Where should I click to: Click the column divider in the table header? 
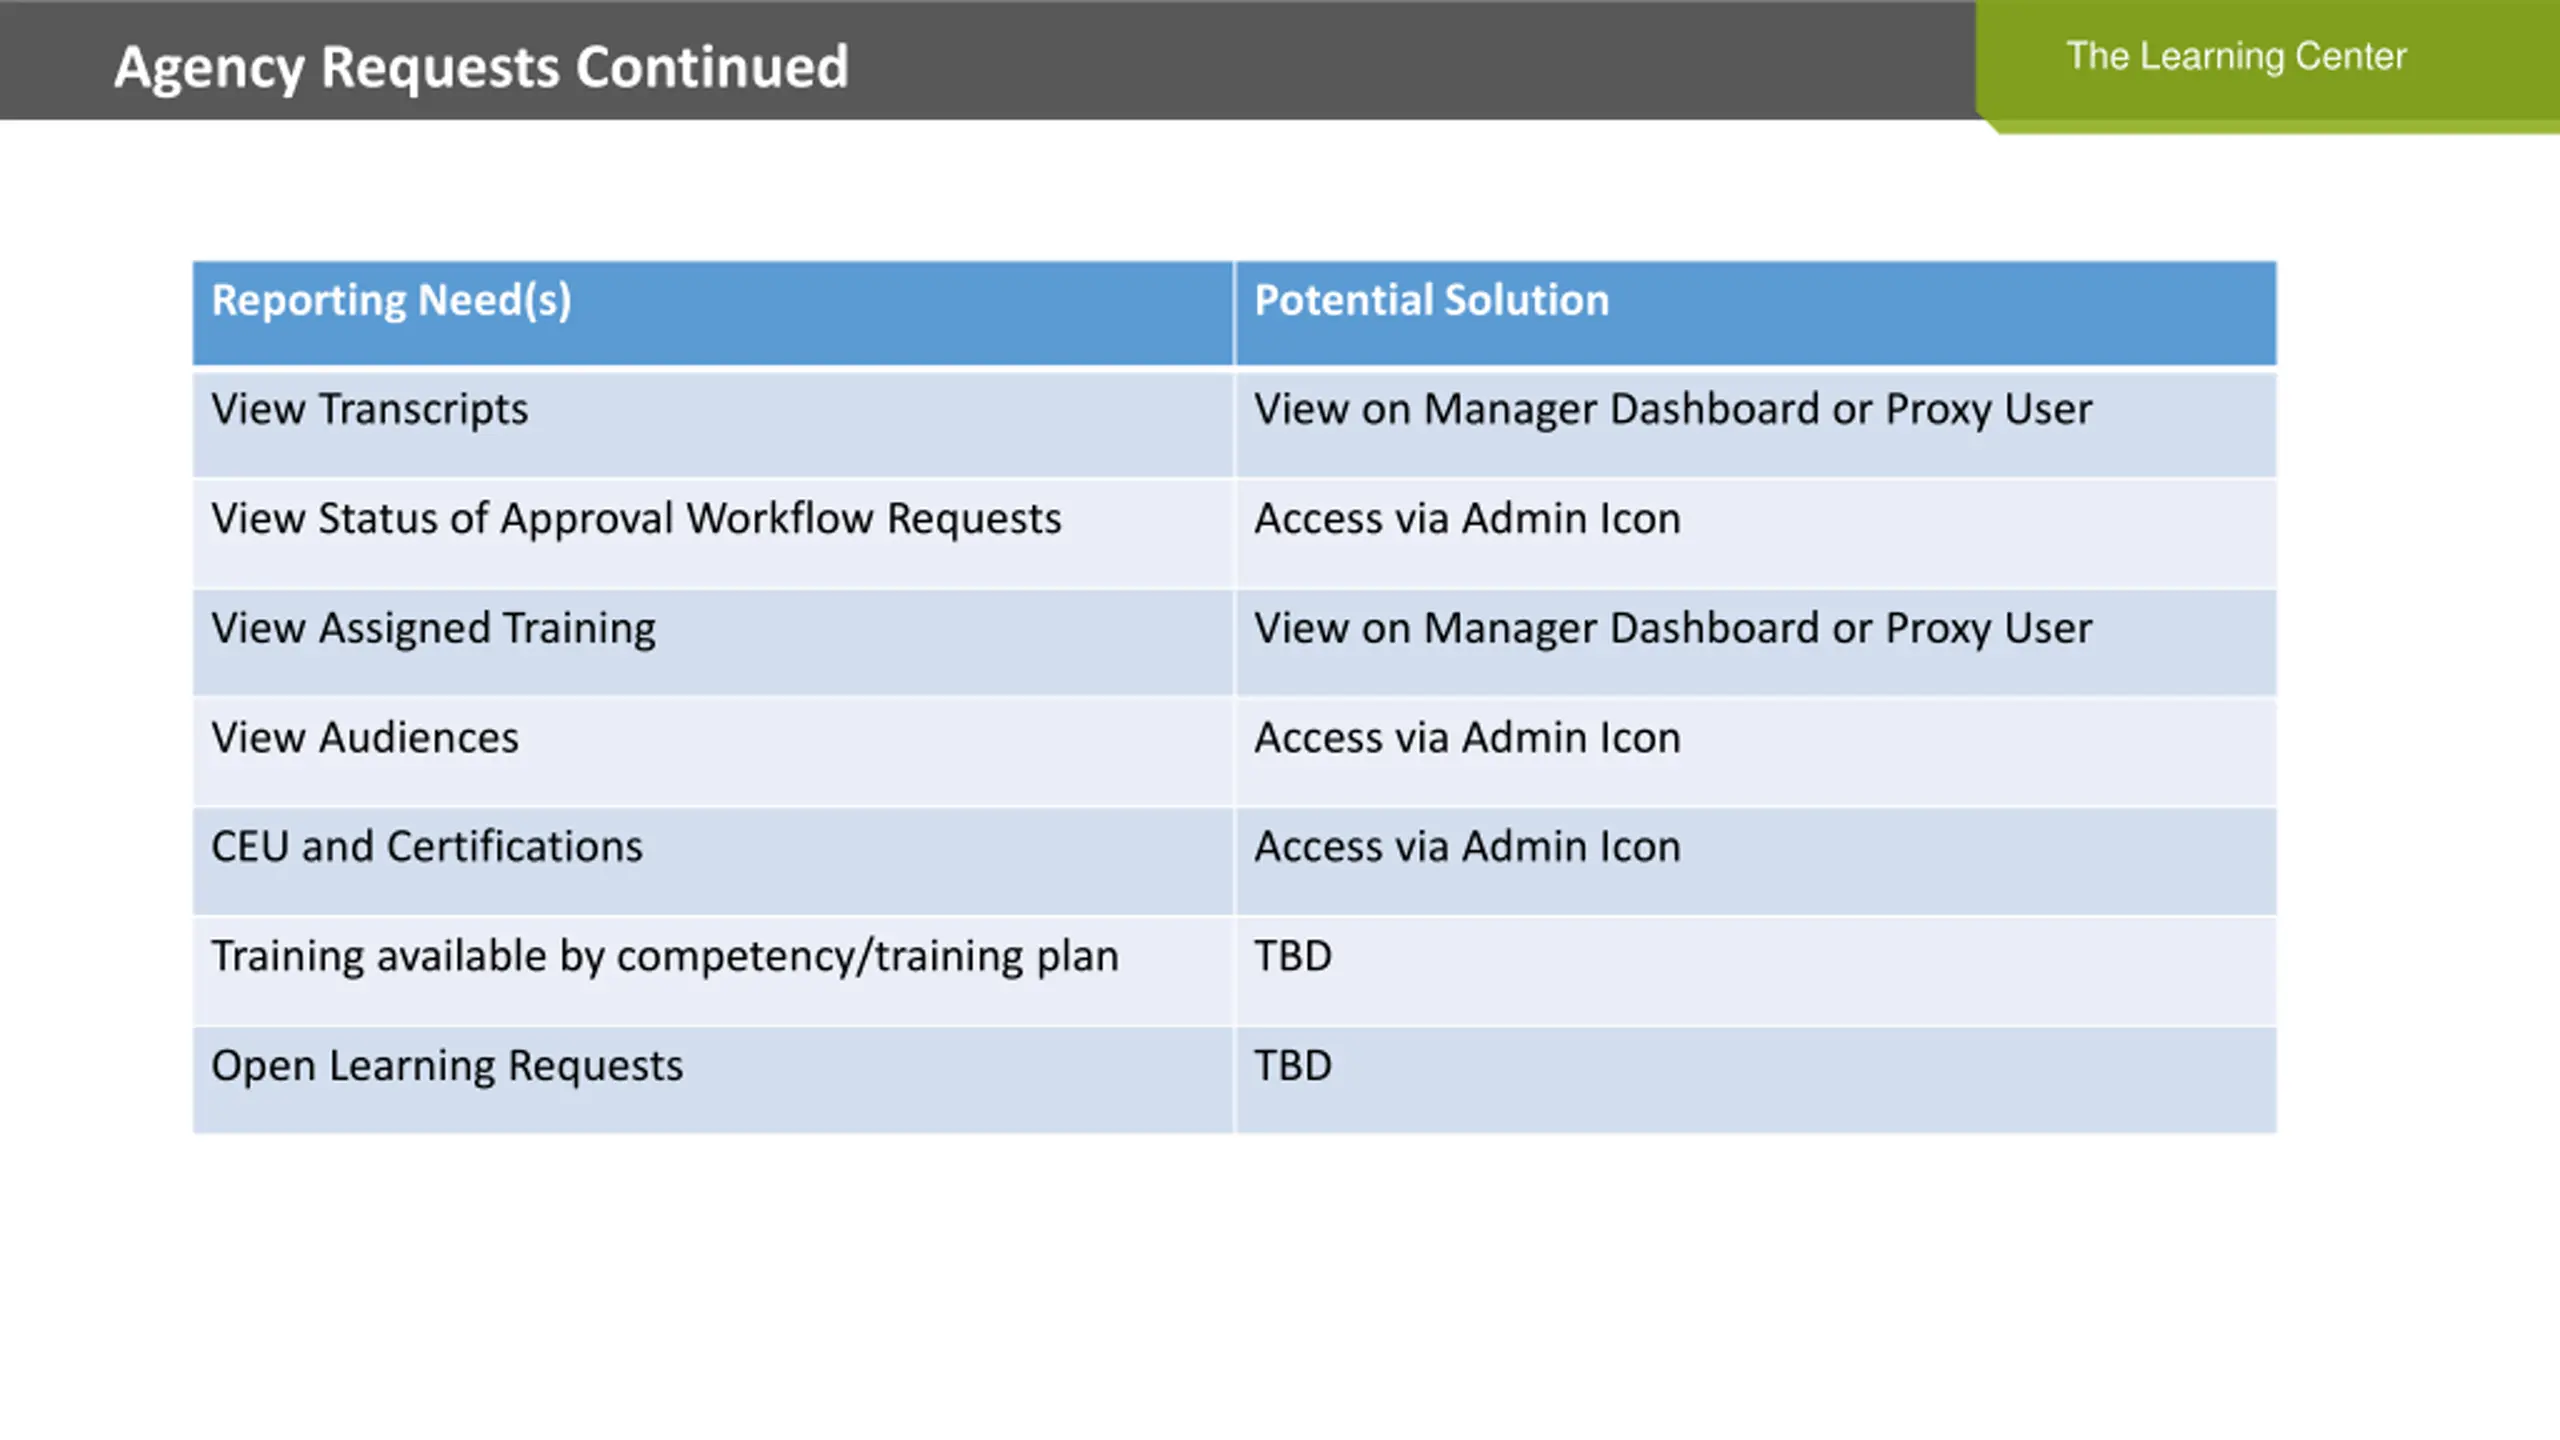(x=1235, y=313)
